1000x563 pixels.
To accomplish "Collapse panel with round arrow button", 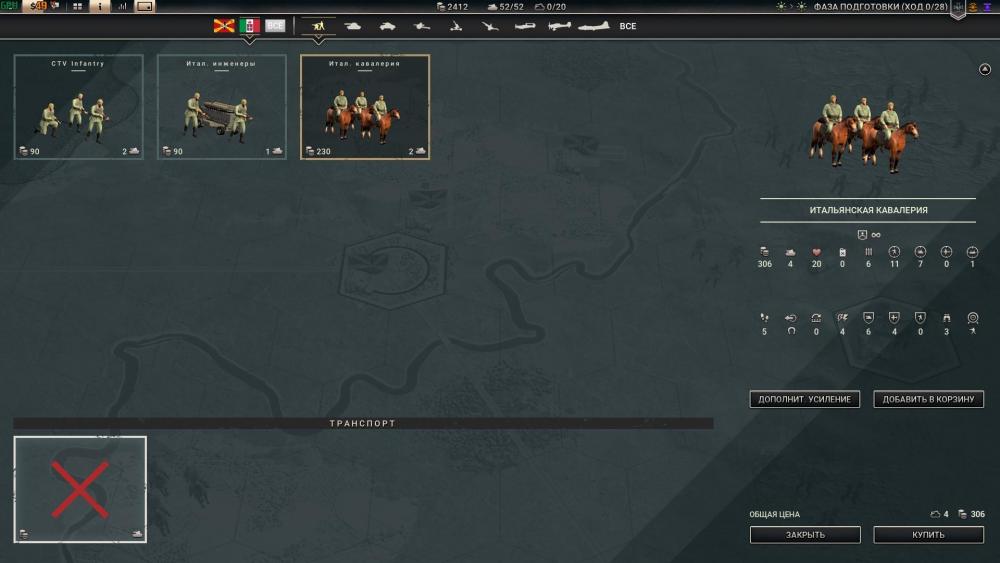I will coord(984,69).
